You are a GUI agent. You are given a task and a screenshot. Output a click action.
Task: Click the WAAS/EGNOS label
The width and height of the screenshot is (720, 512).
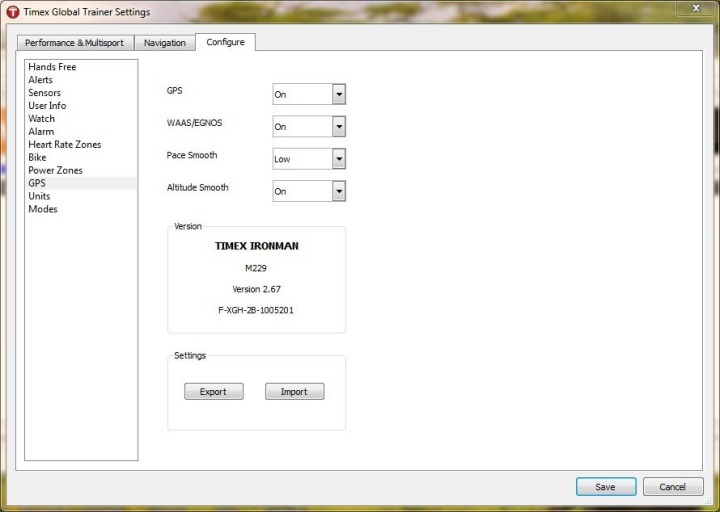(x=194, y=123)
